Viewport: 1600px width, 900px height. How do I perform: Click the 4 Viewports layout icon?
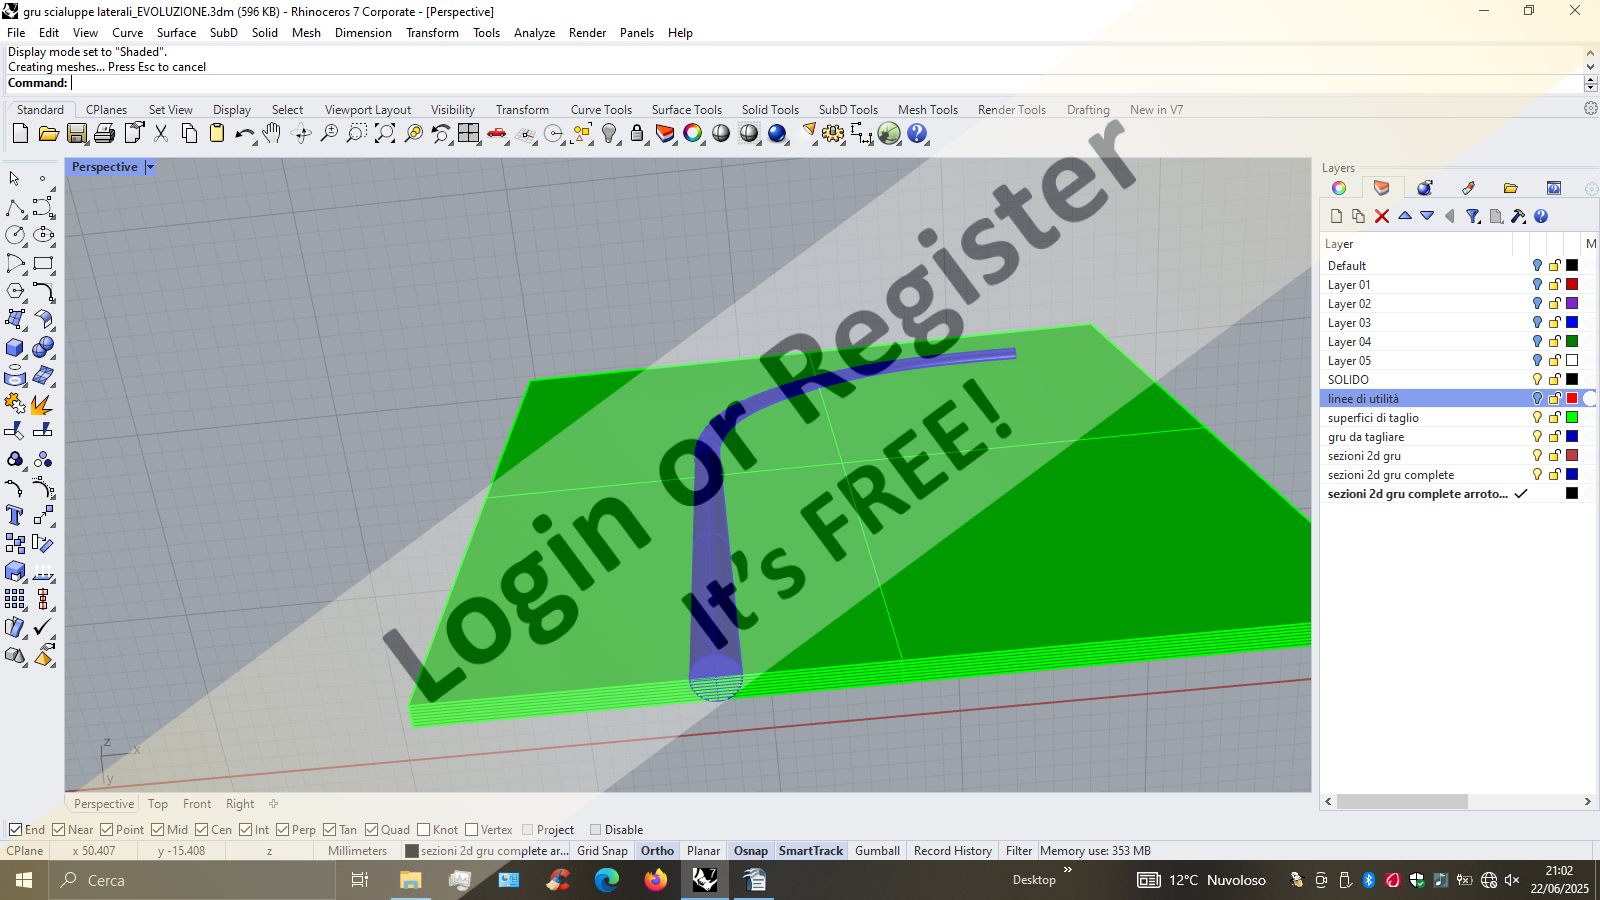[469, 133]
